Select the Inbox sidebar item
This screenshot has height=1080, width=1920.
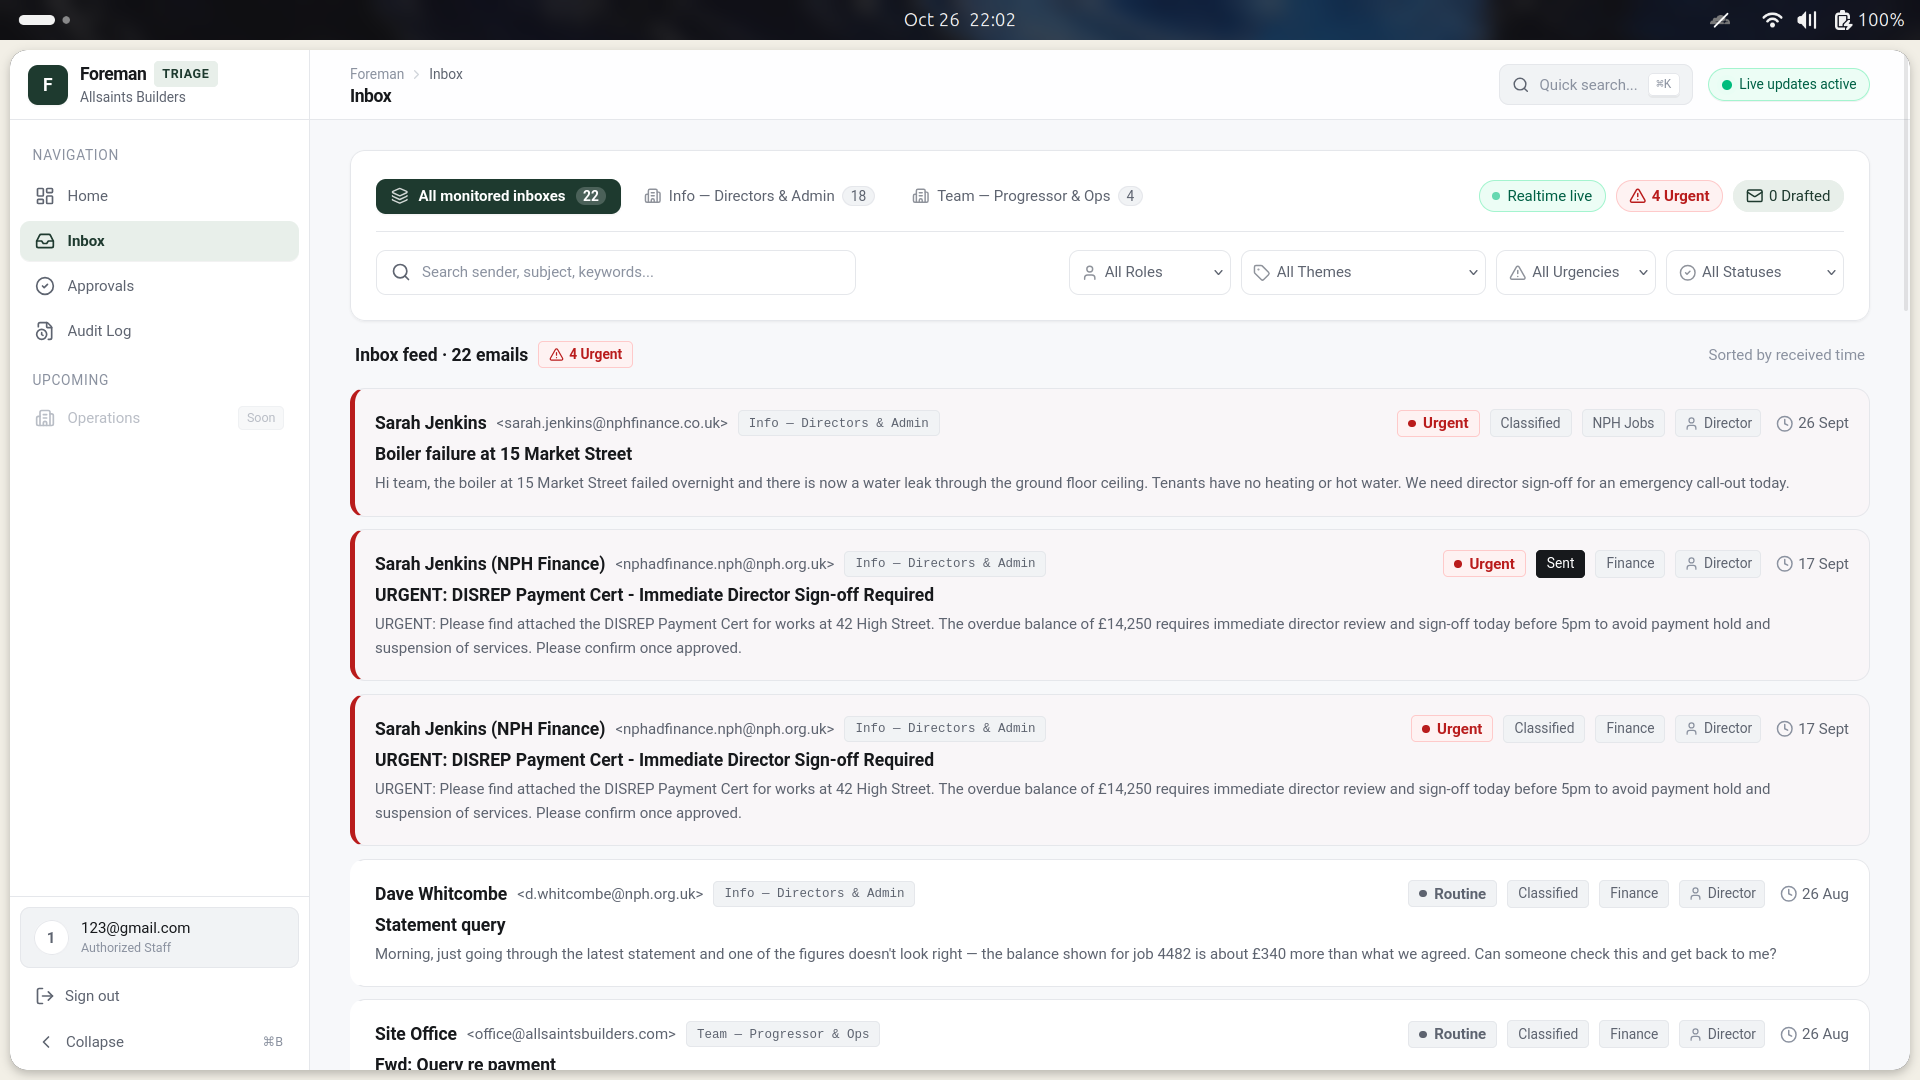click(159, 241)
